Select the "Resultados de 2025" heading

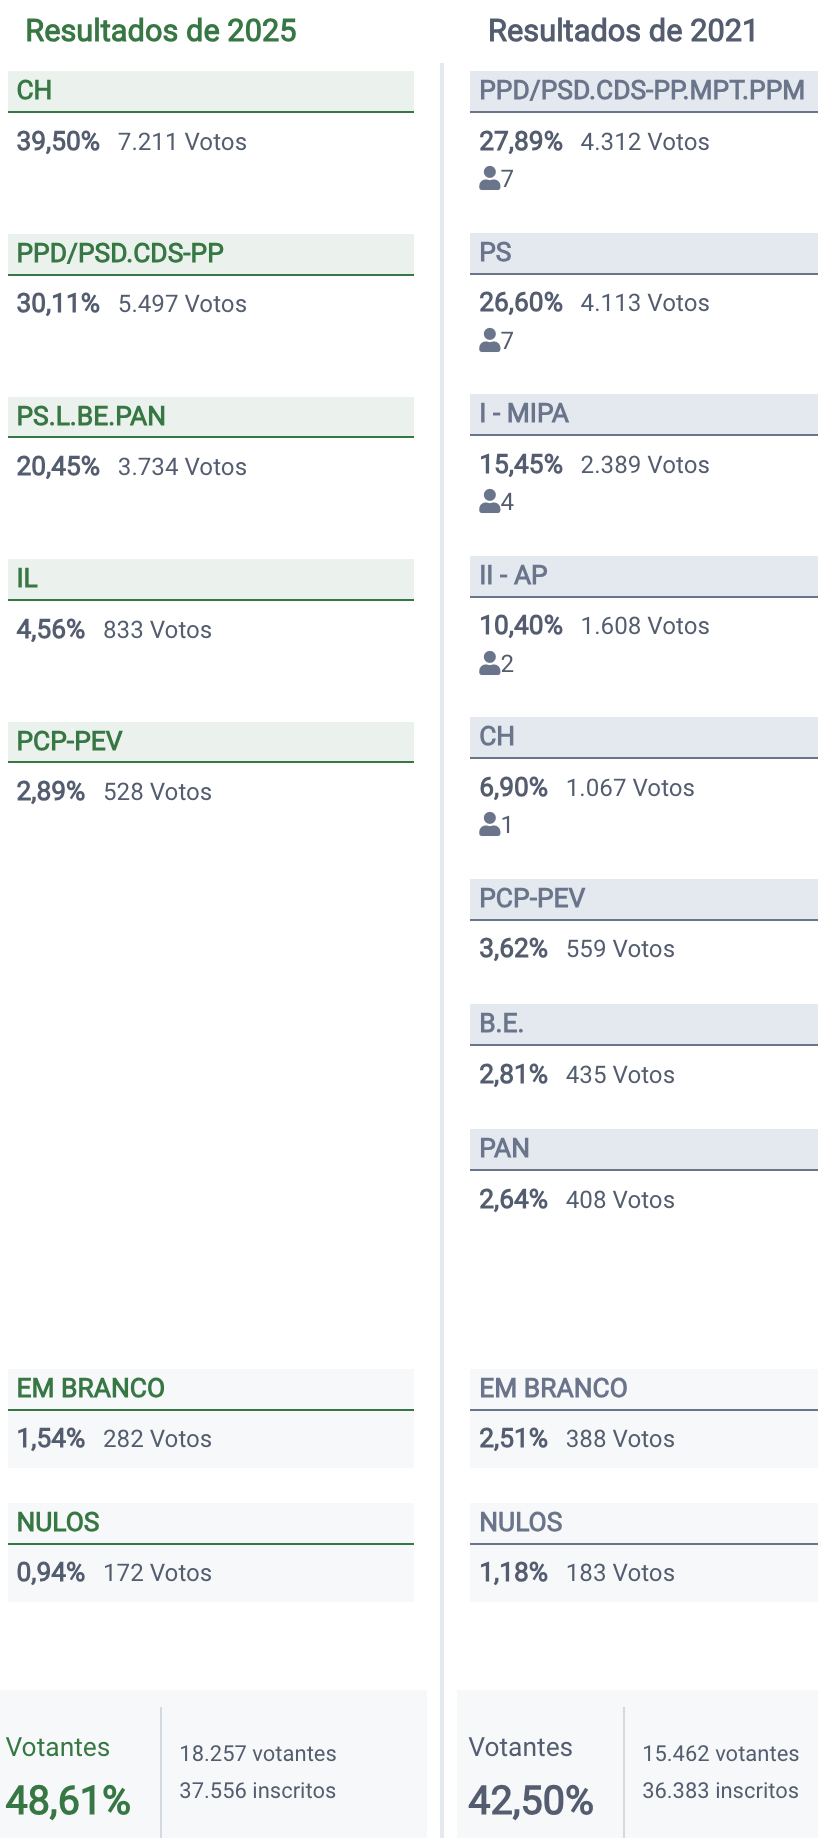[x=161, y=31]
